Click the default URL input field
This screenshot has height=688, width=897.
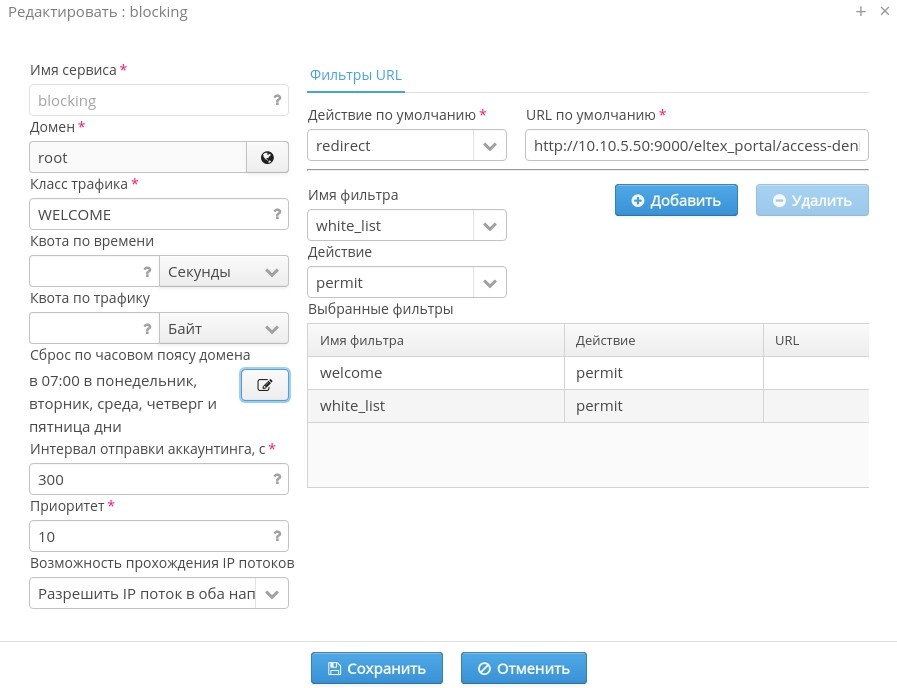(x=696, y=146)
